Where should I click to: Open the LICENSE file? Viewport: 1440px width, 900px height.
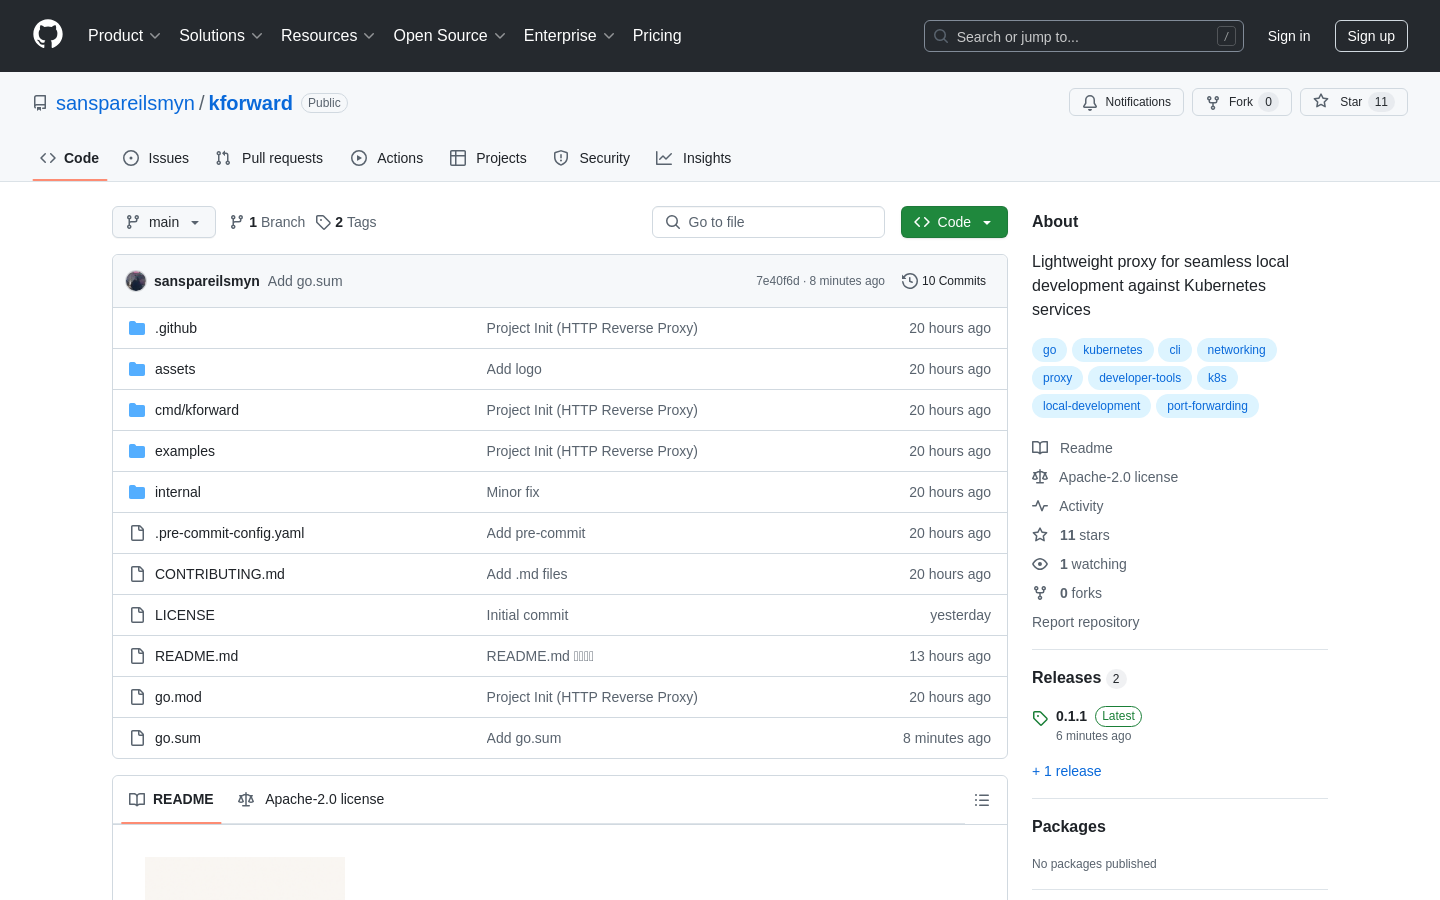pos(185,615)
